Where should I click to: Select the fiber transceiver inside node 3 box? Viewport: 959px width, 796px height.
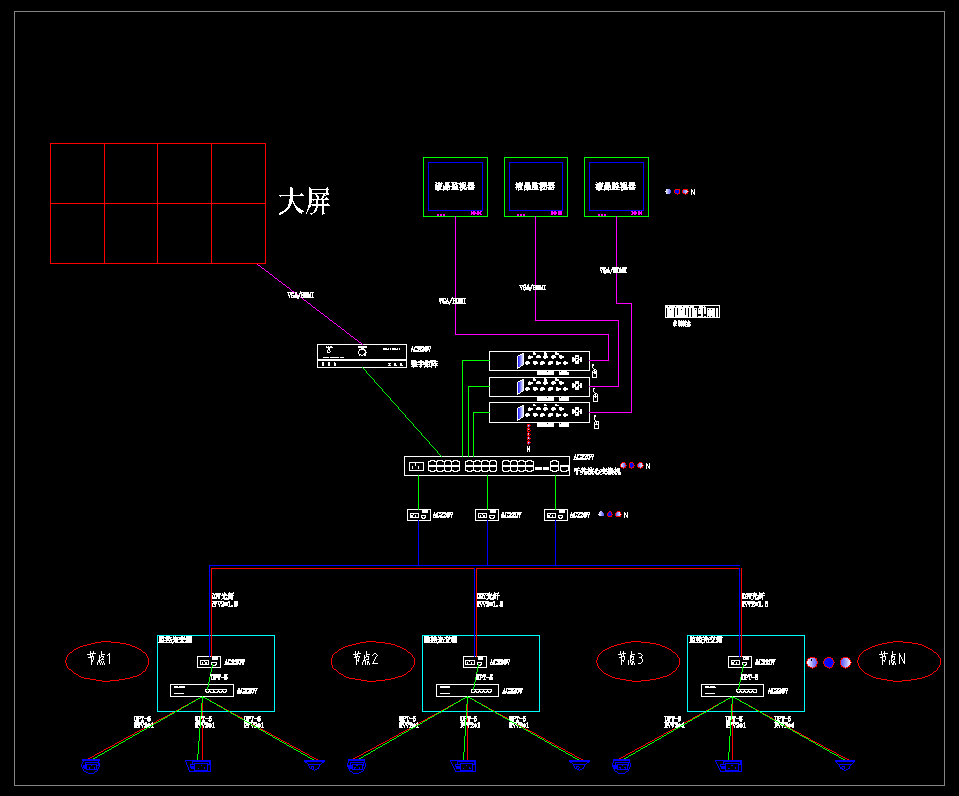739,662
